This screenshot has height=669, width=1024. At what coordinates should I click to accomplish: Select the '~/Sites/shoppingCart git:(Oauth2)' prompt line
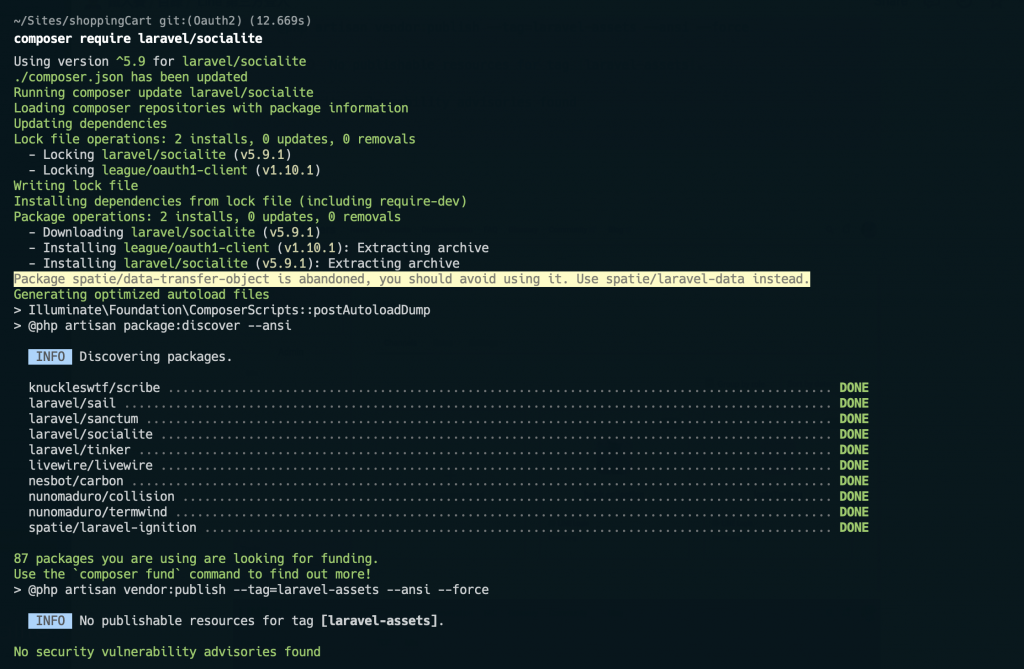(x=163, y=21)
